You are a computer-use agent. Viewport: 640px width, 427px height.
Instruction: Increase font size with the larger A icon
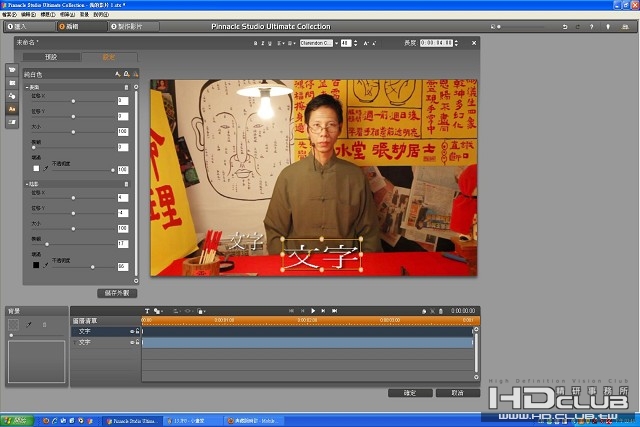[366, 43]
